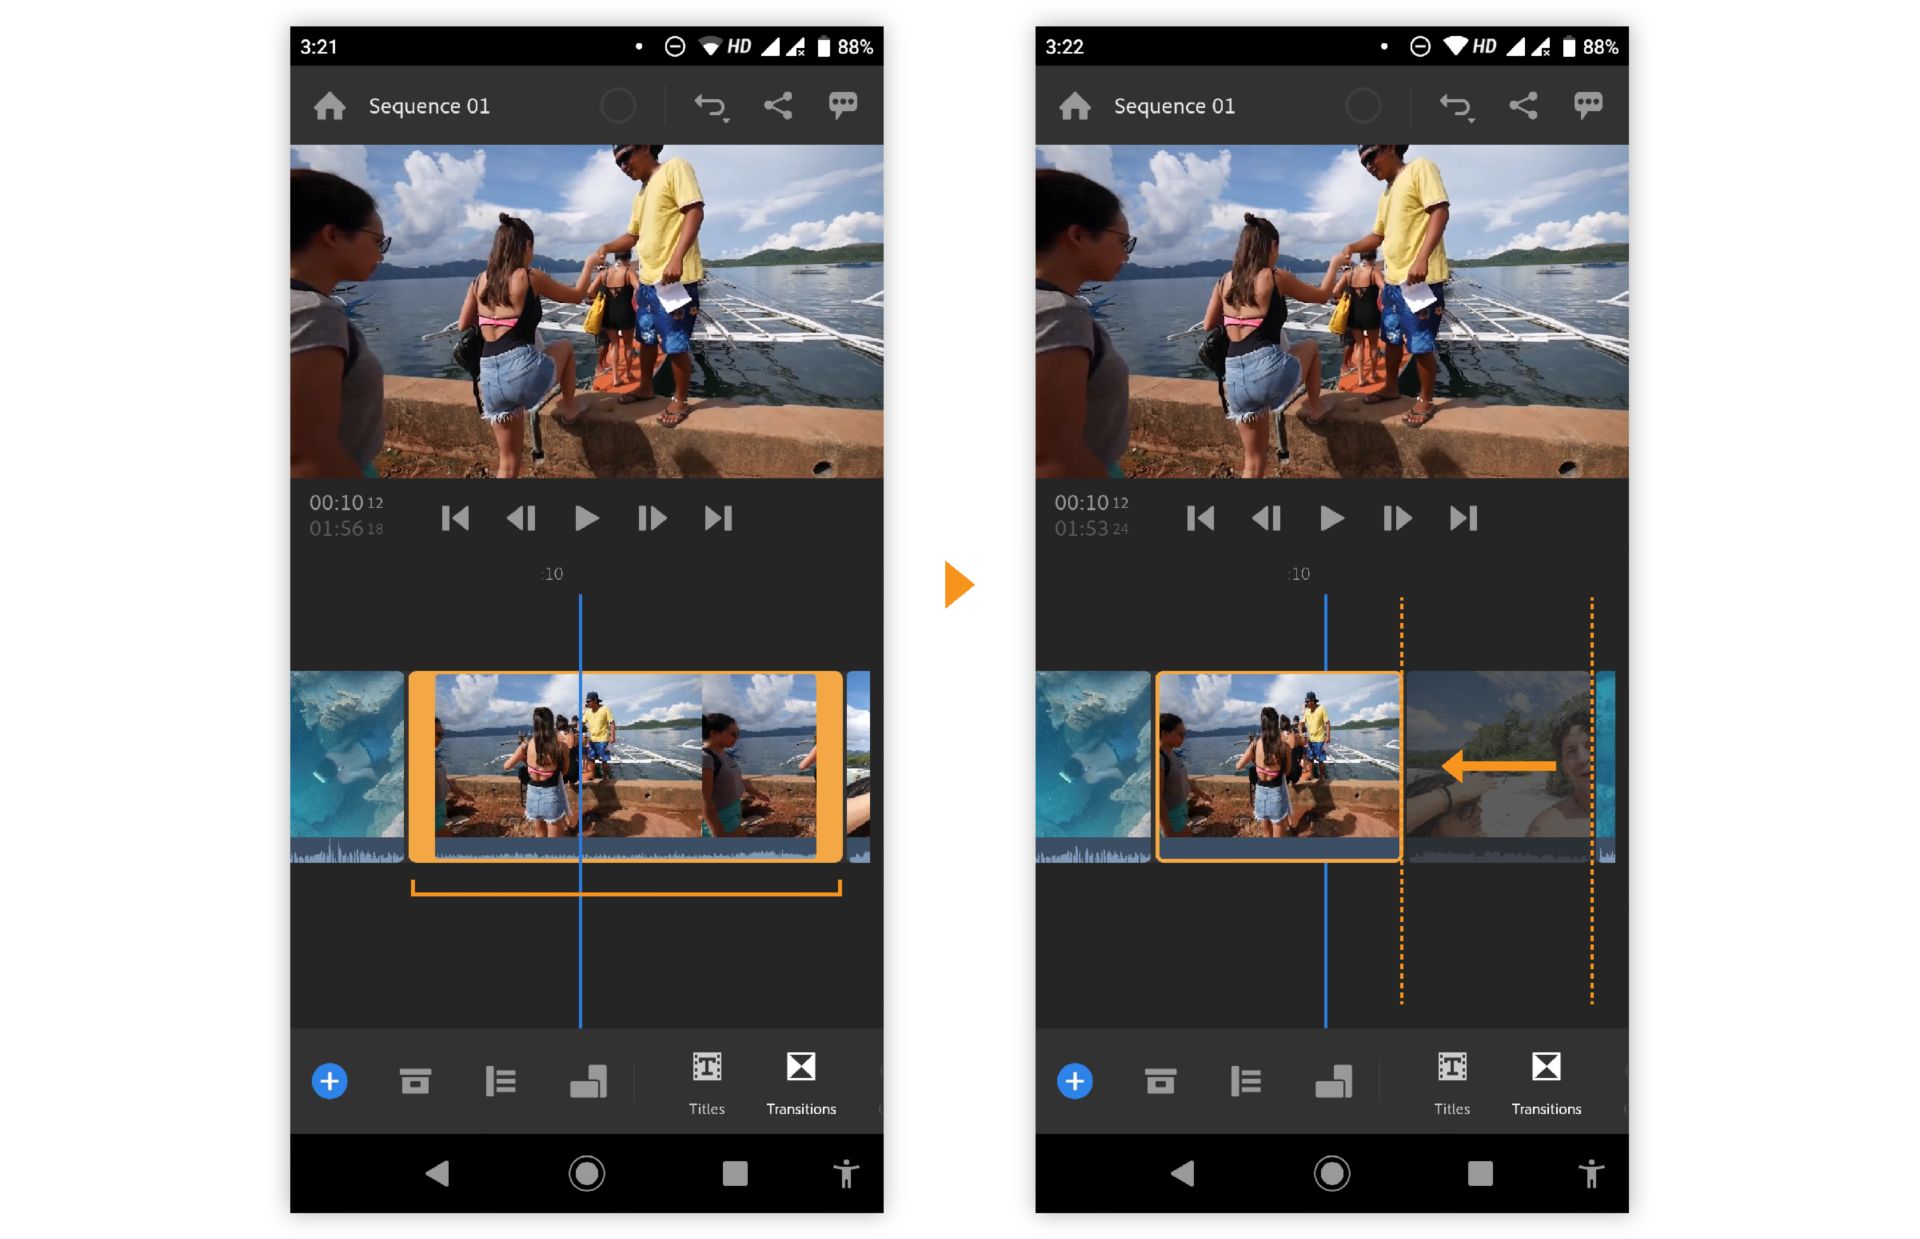Viewport: 1920px width, 1239px height.
Task: Tap home icon in left phone header
Action: pyautogui.click(x=329, y=106)
